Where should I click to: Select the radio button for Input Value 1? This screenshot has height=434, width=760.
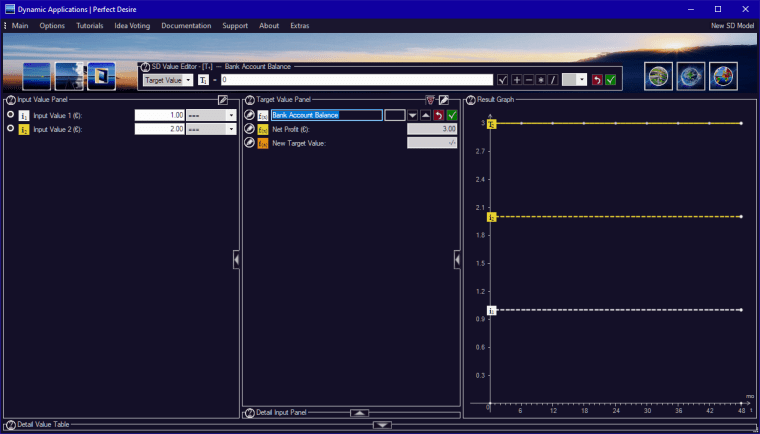pyautogui.click(x=10, y=115)
